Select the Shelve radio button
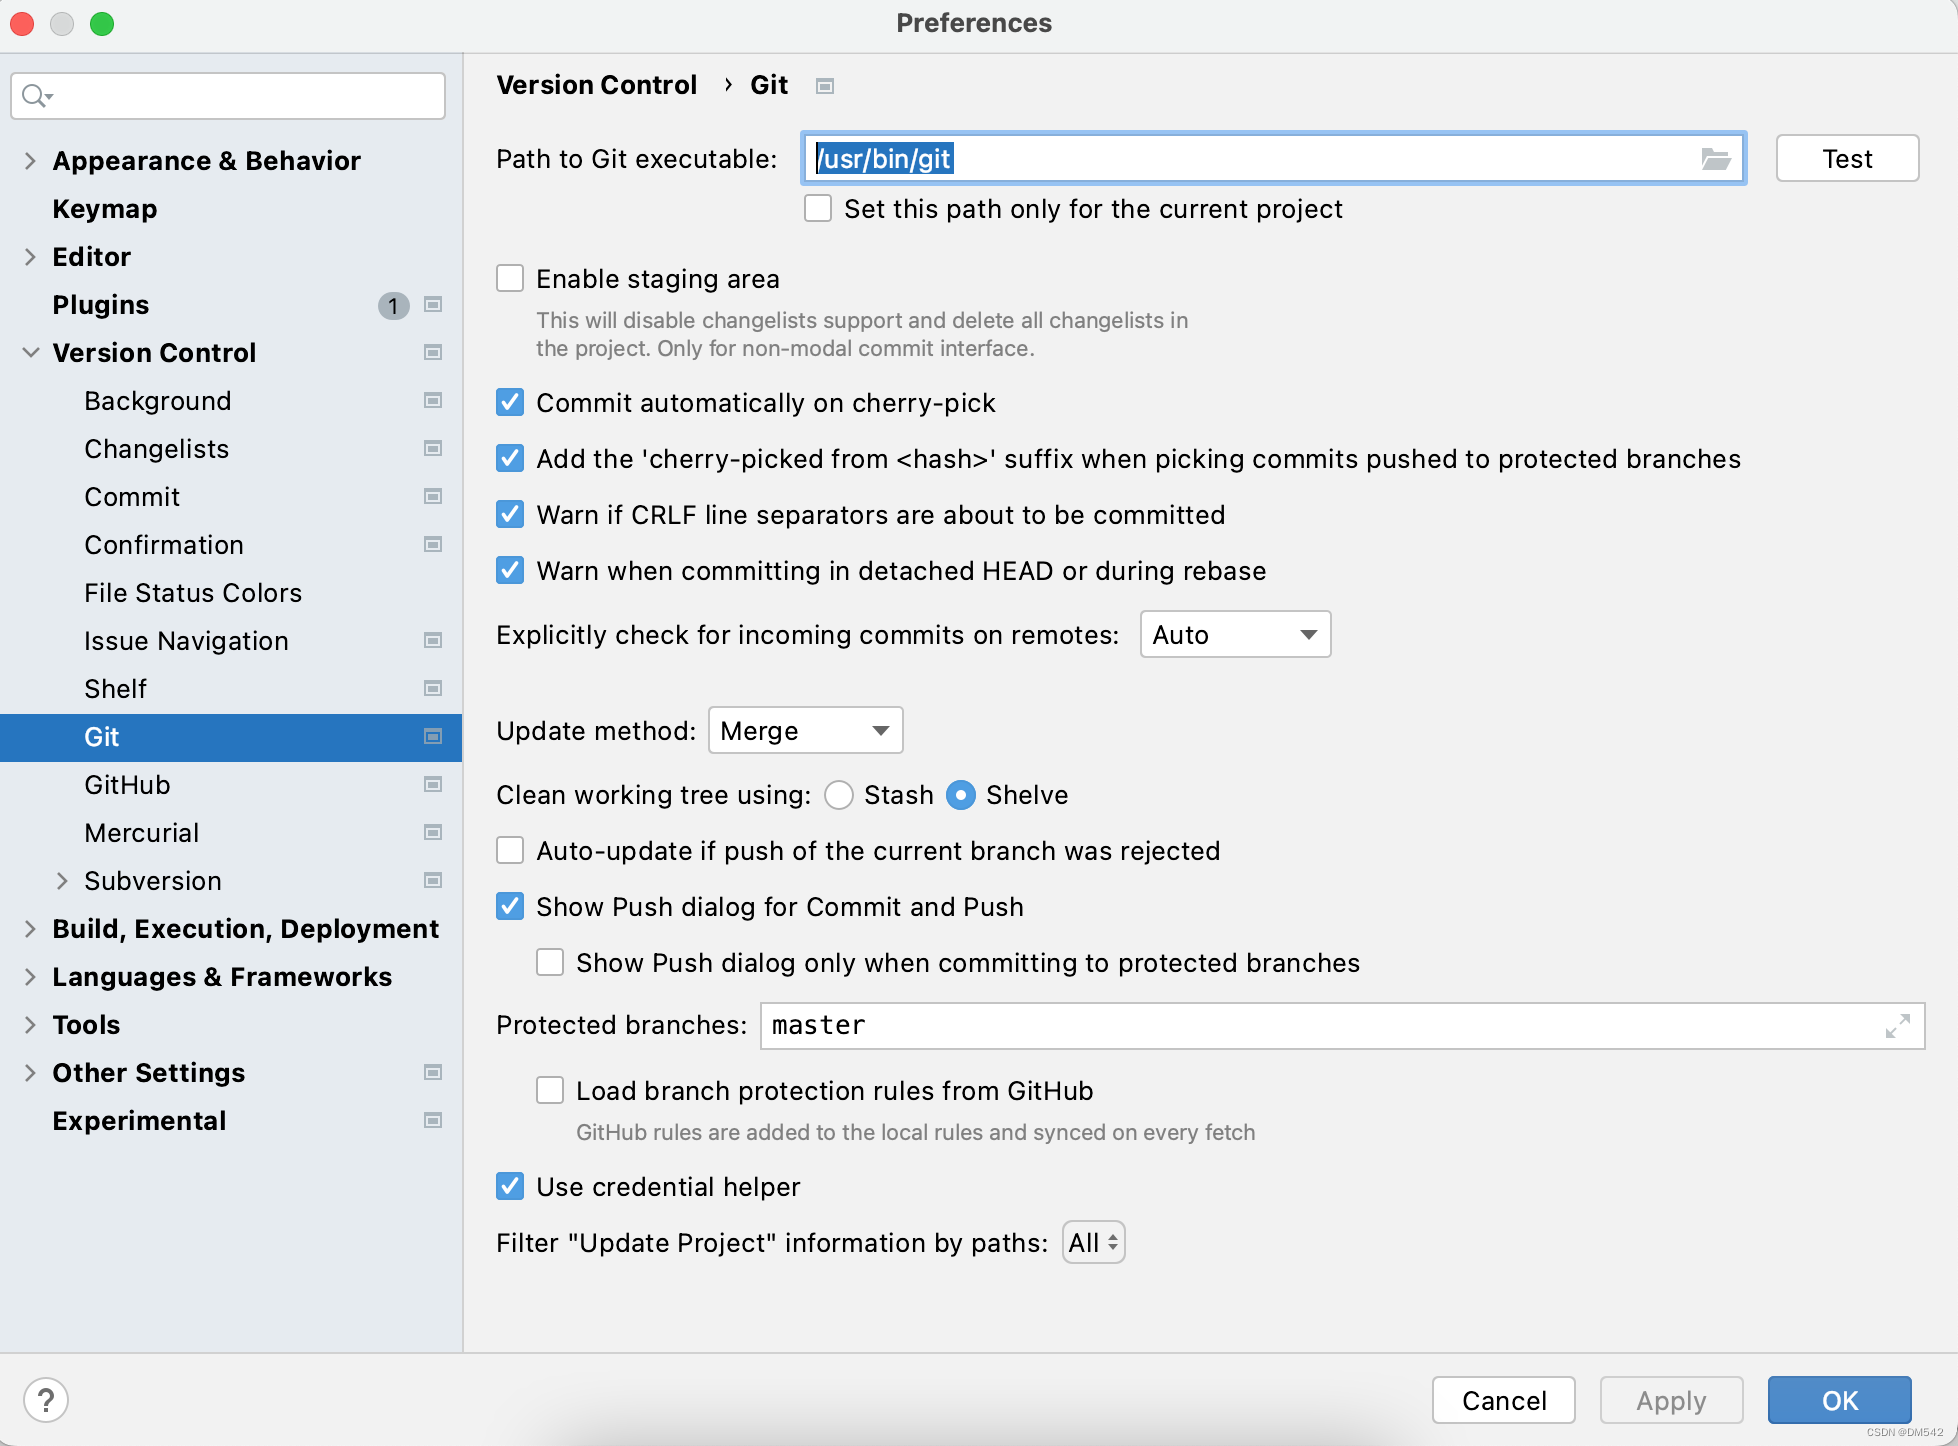The height and width of the screenshot is (1446, 1958). pyautogui.click(x=961, y=795)
